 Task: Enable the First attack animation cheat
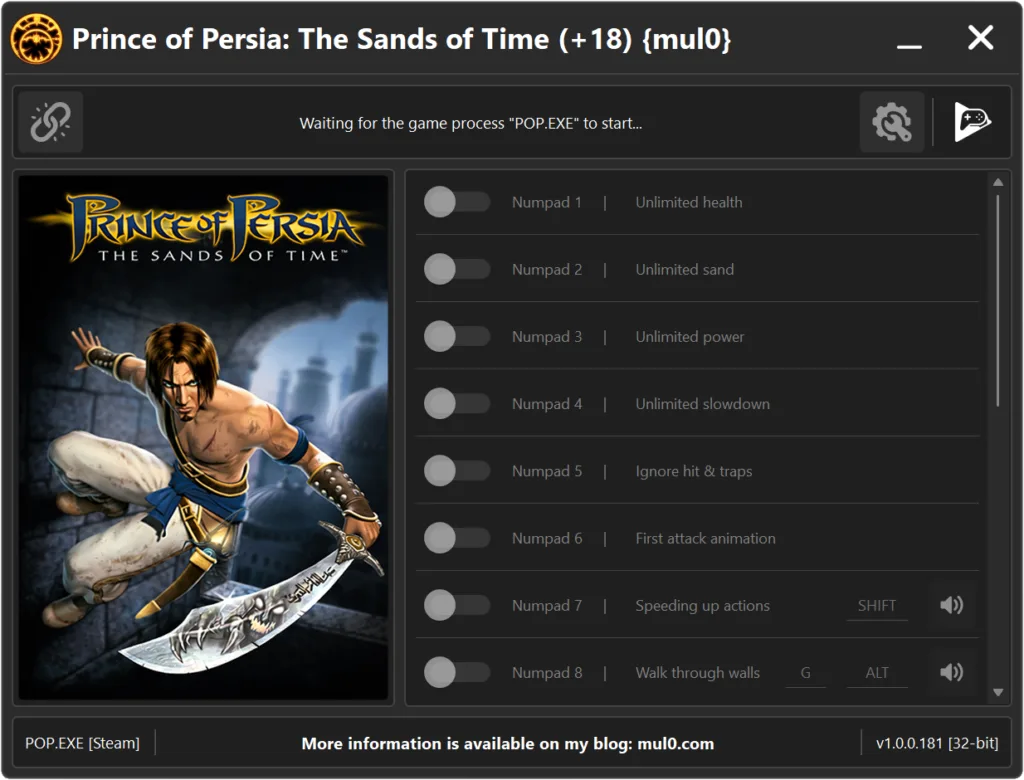[x=457, y=538]
